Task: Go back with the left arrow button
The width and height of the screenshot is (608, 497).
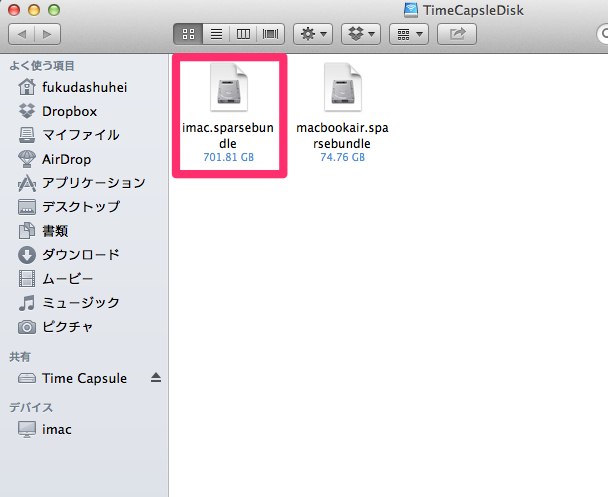Action: click(21, 34)
